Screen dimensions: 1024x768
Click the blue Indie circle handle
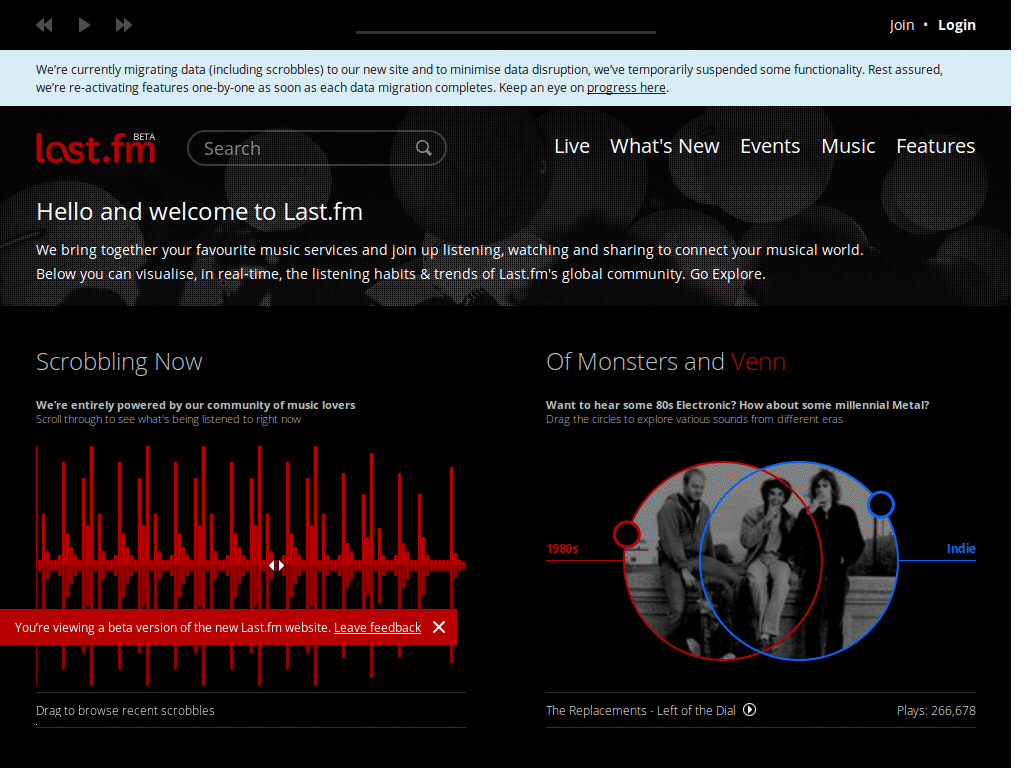pyautogui.click(x=880, y=504)
